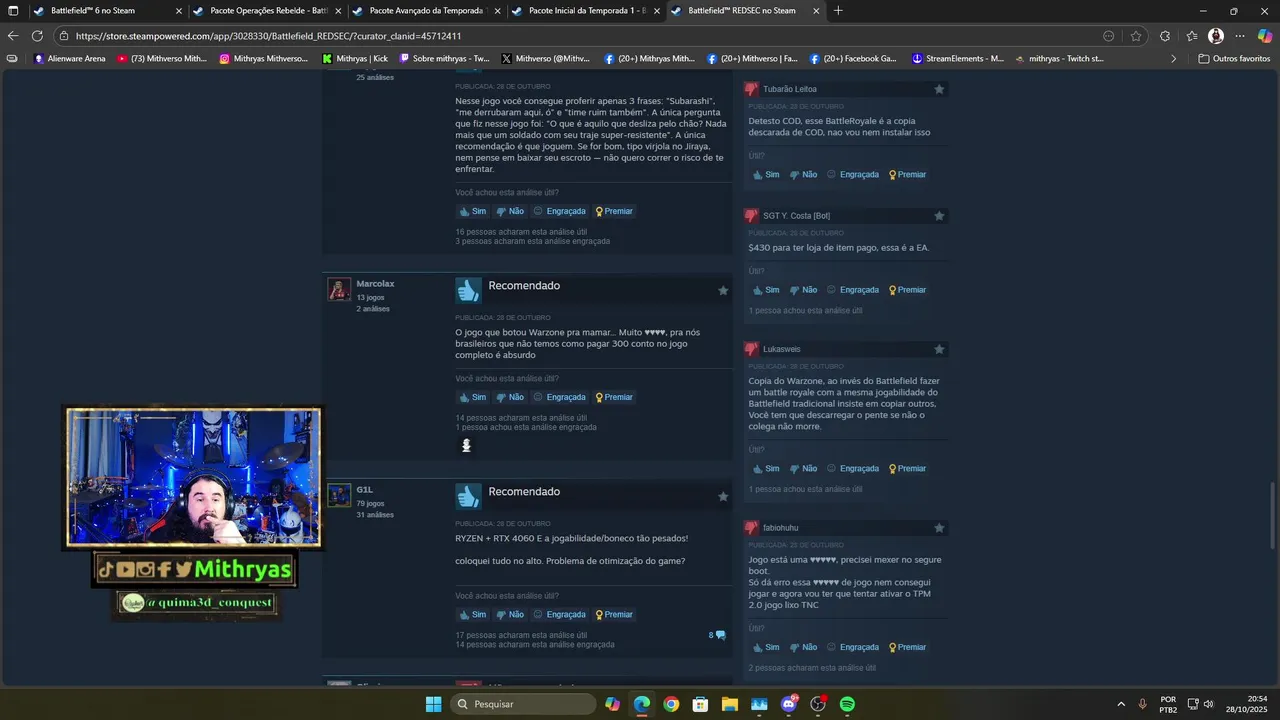Image resolution: width=1280 pixels, height=720 pixels.
Task: Switch to Pacote Avançado da Temporada tab
Action: 427,11
